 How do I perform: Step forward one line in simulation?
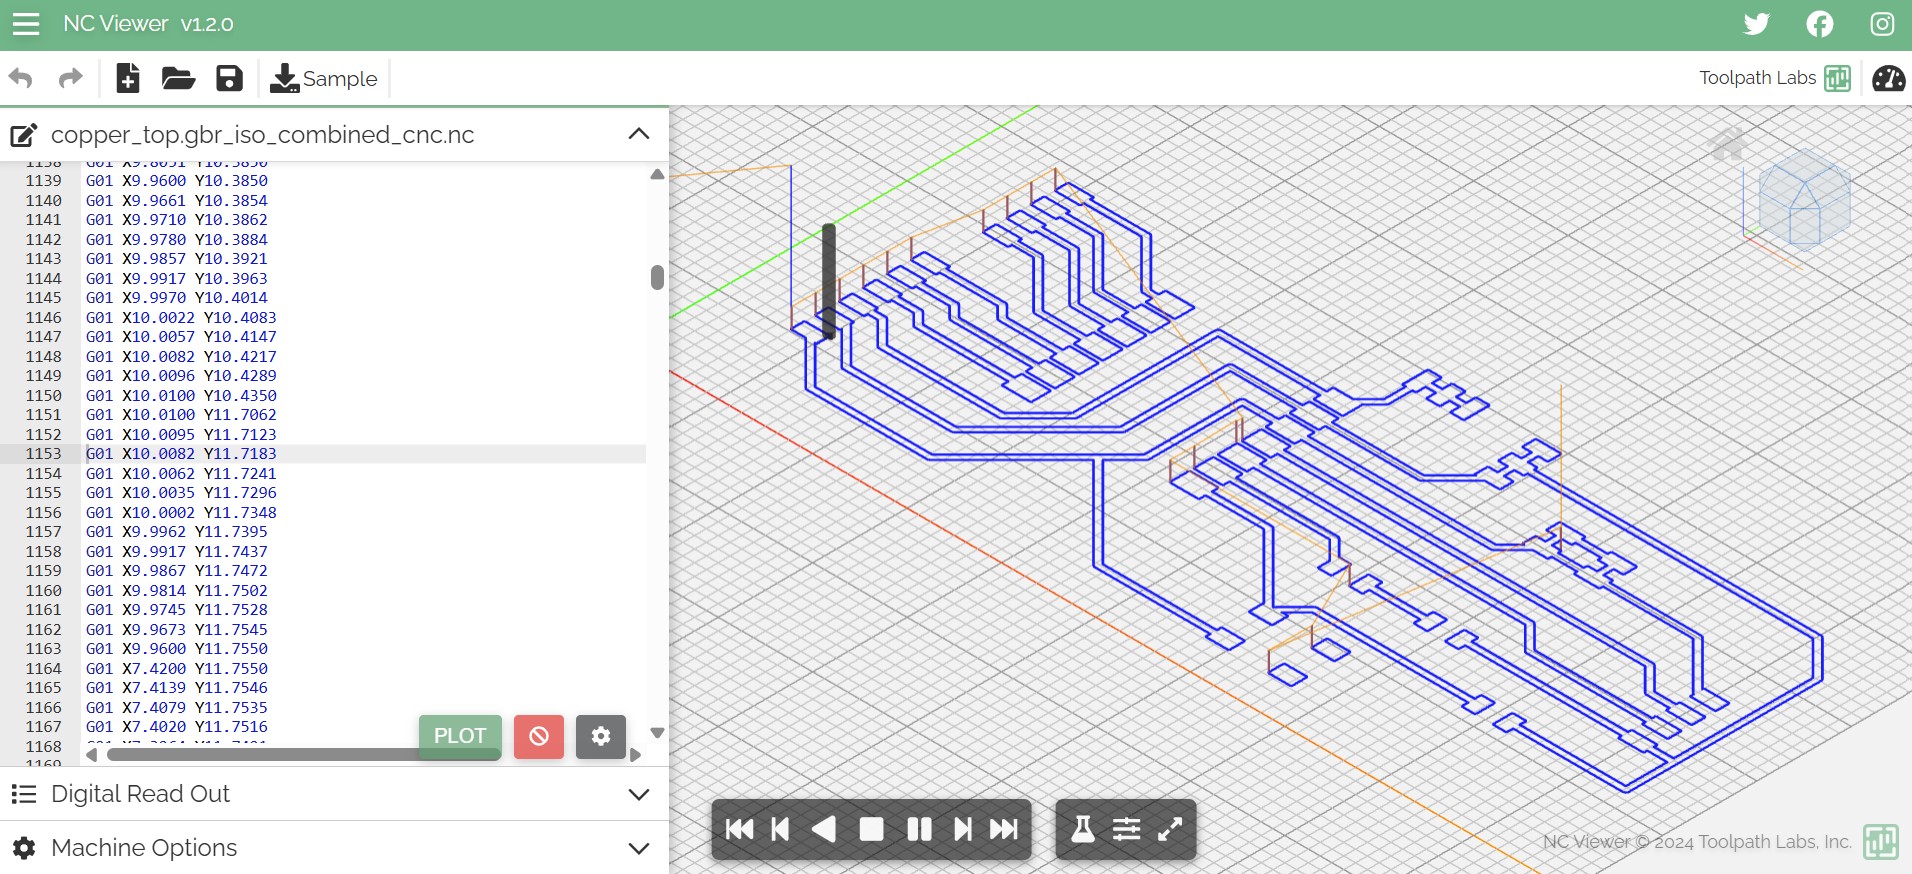[962, 829]
